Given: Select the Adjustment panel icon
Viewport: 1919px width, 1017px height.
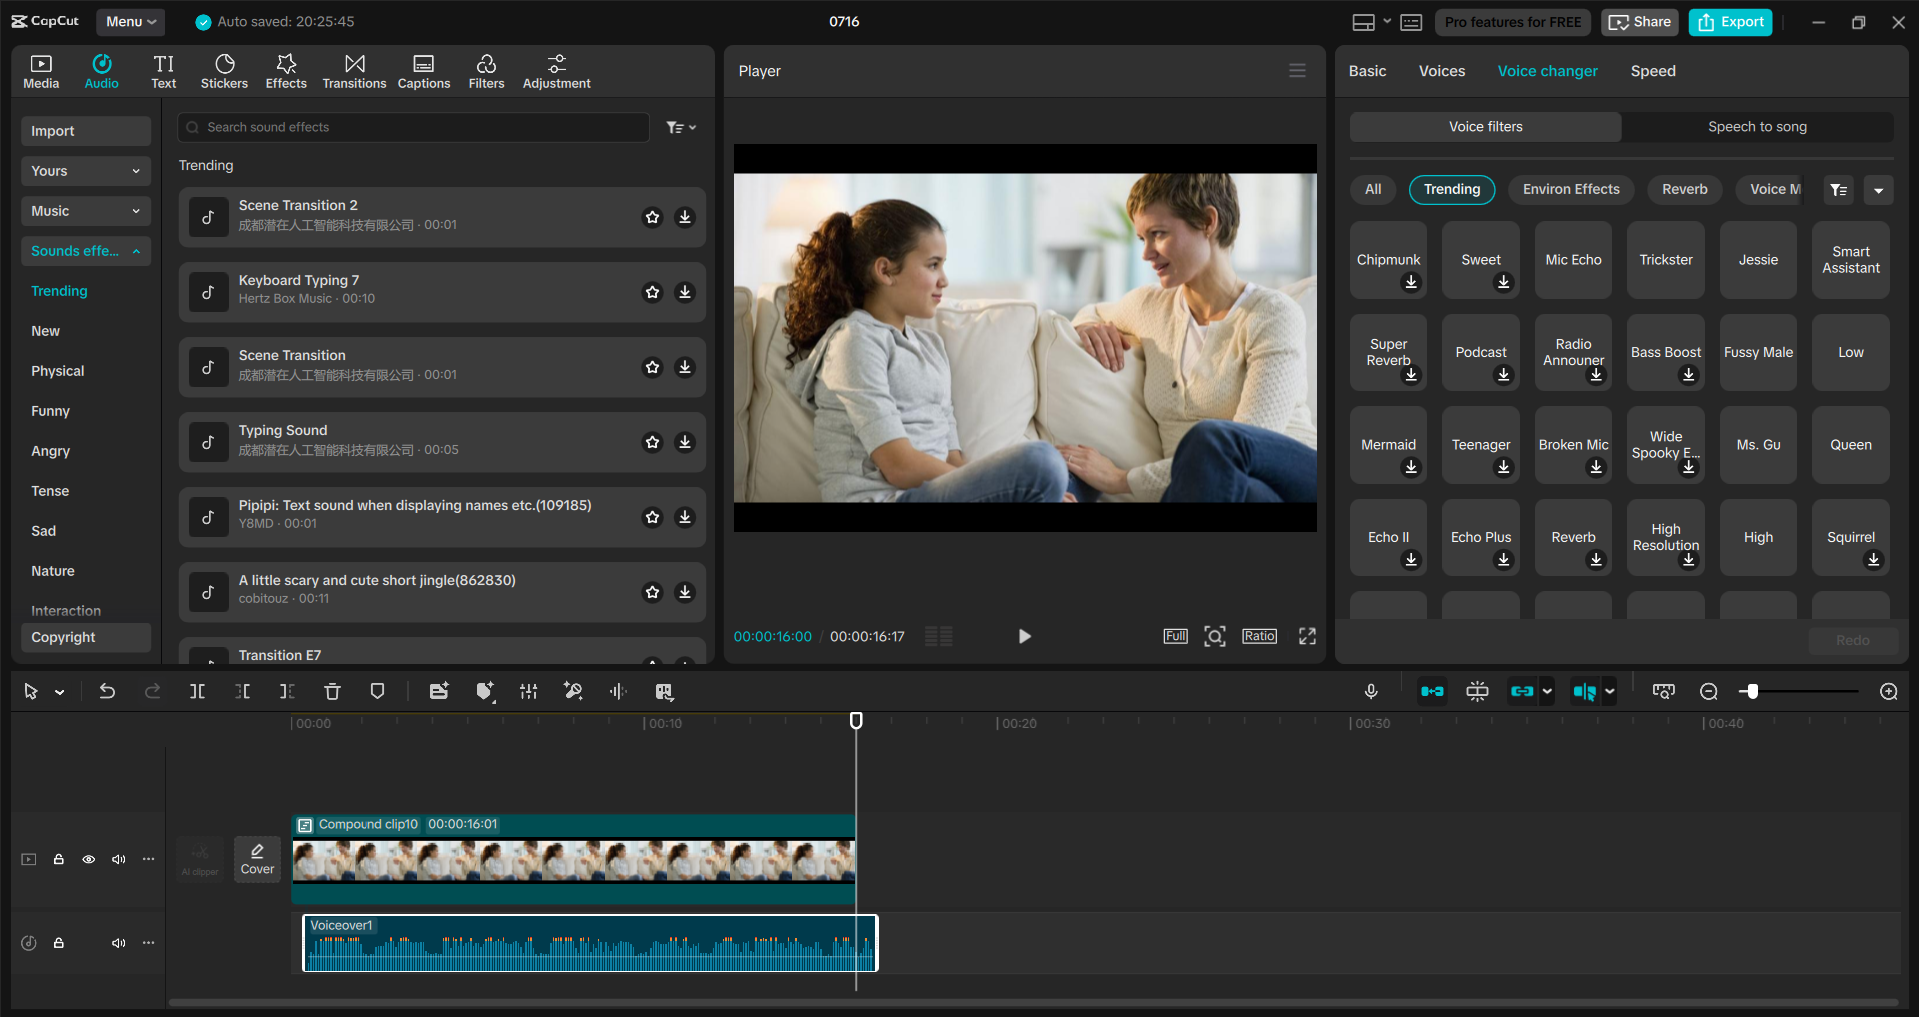Looking at the screenshot, I should point(556,70).
